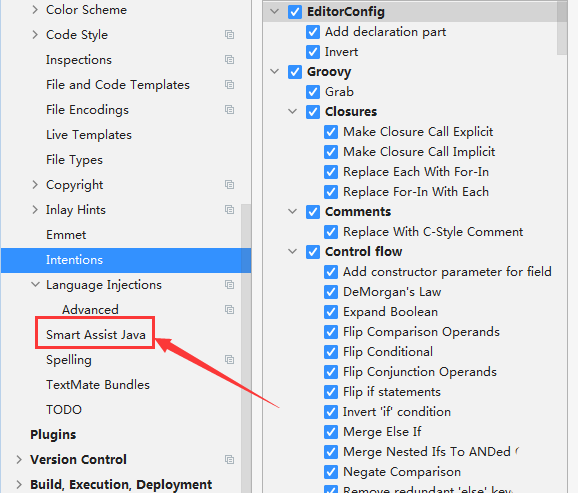Click the copy icon next to File Encodings
Screen dimensions: 578x493
click(229, 110)
